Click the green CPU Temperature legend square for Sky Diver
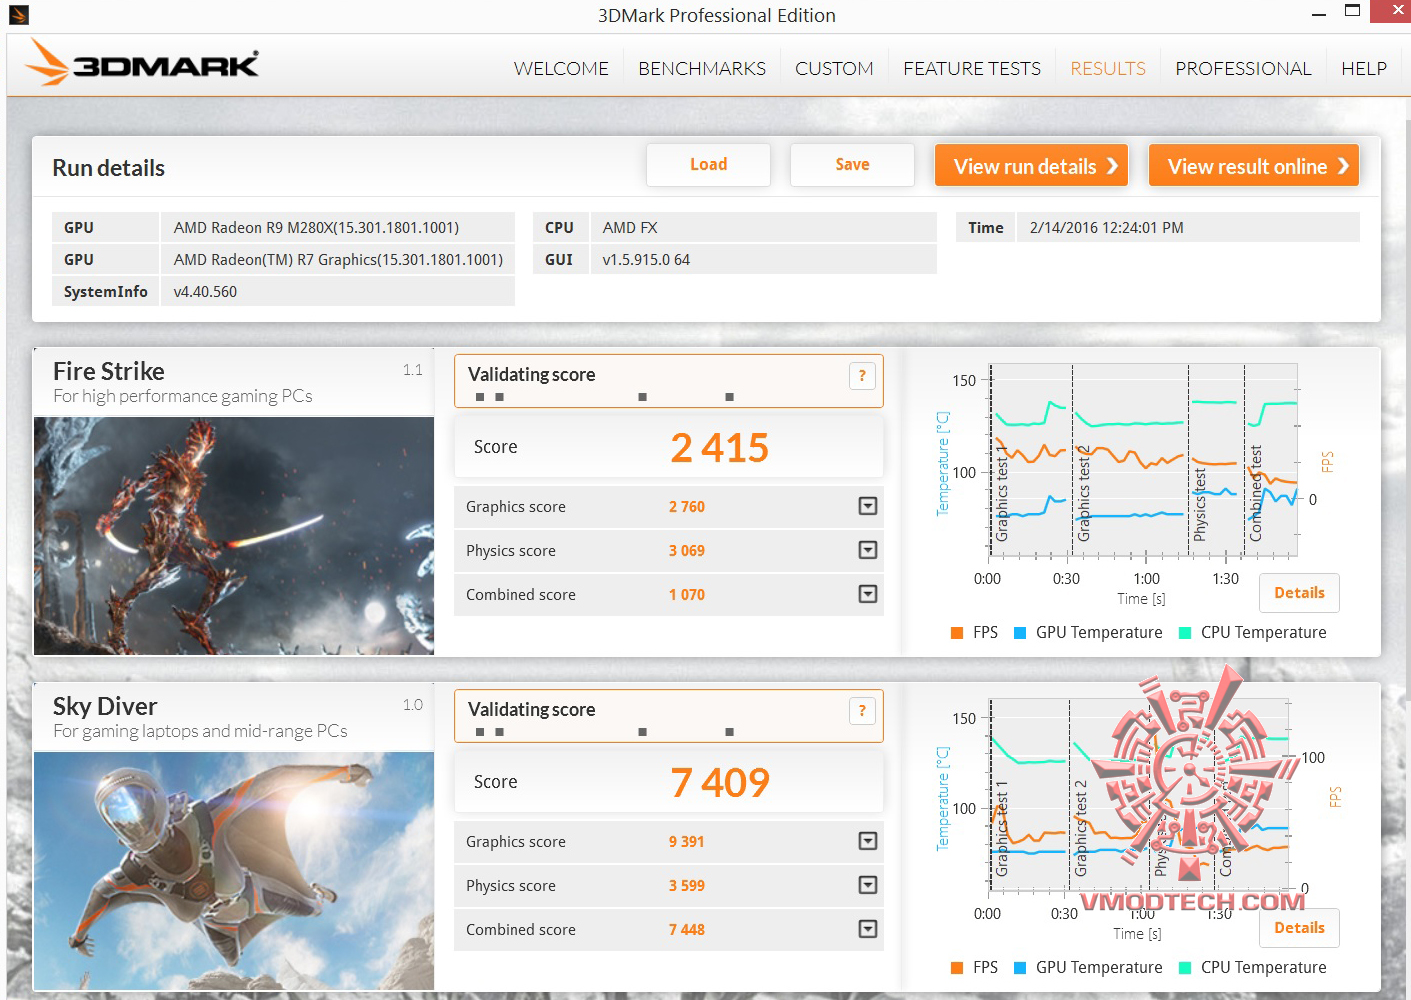The image size is (1411, 1000). (x=1185, y=968)
